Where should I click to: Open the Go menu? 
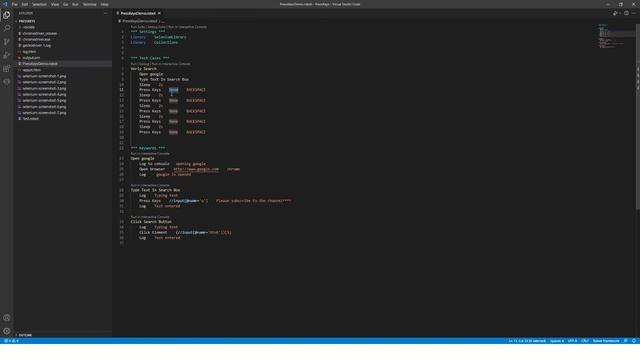[x=65, y=4]
